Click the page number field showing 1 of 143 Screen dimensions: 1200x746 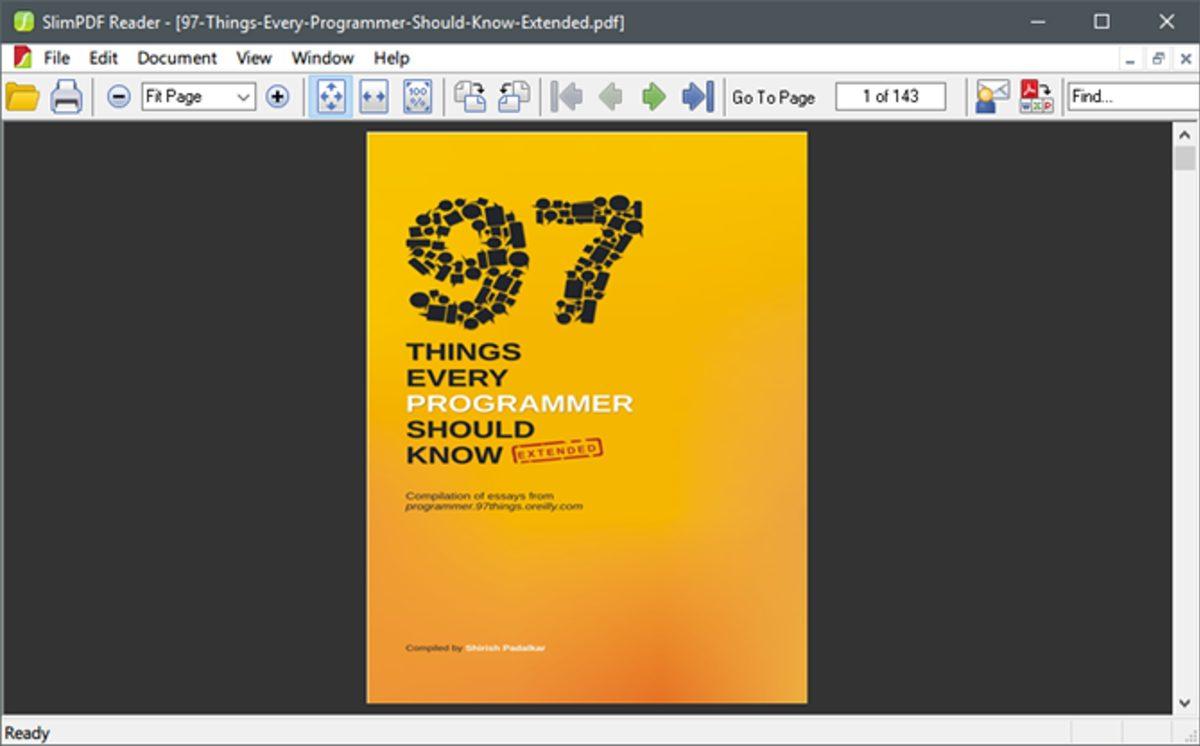click(x=890, y=97)
